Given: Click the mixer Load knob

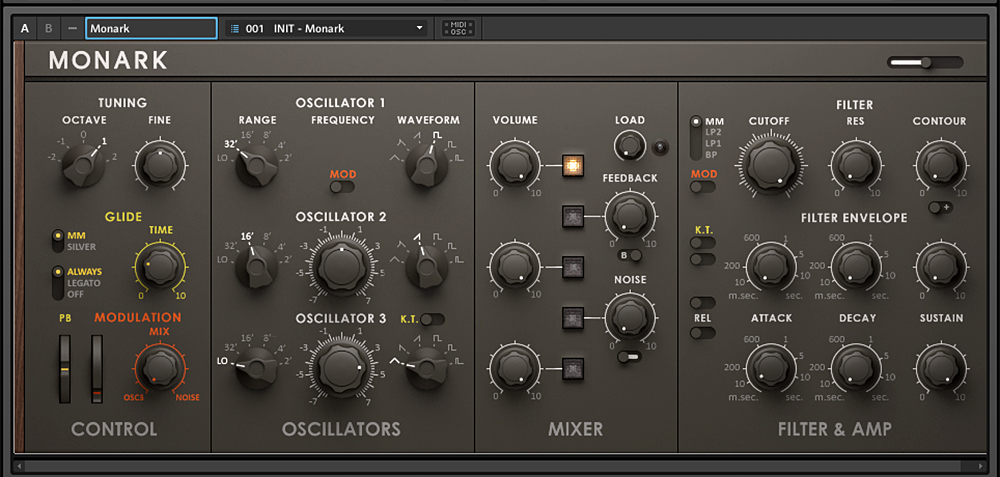Looking at the screenshot, I should tap(629, 147).
